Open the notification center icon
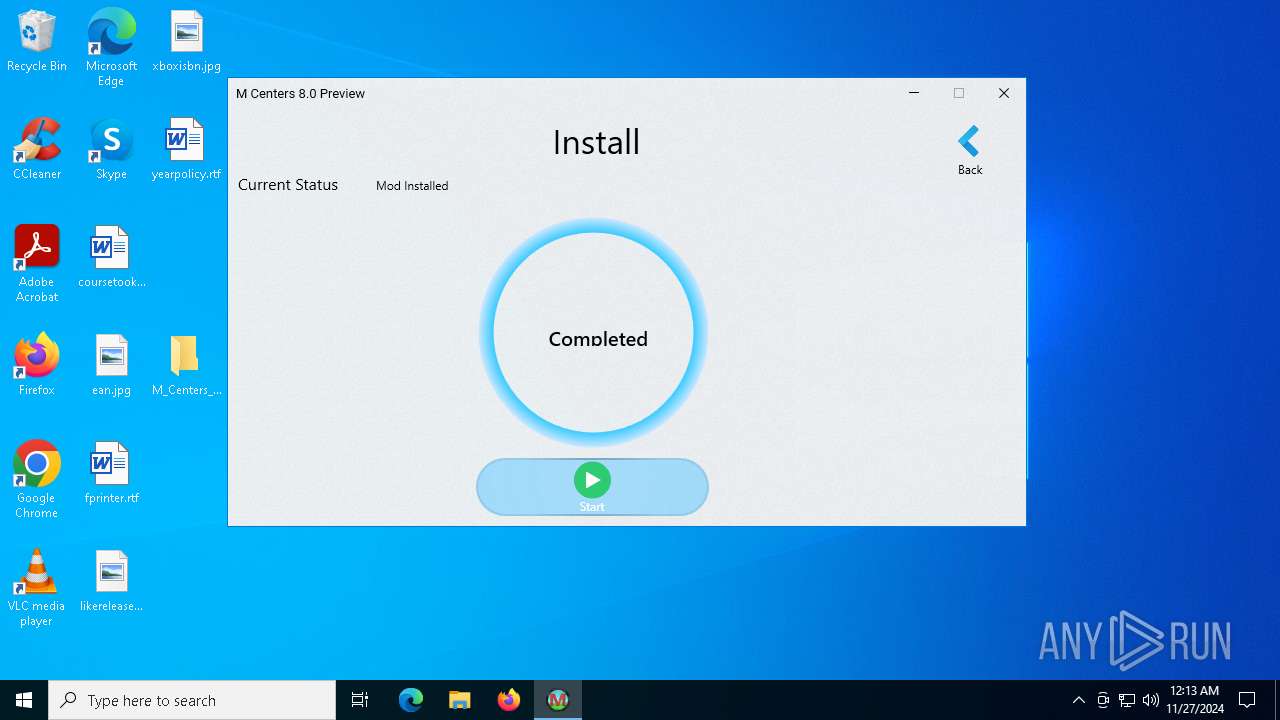The image size is (1280, 720). tap(1247, 700)
